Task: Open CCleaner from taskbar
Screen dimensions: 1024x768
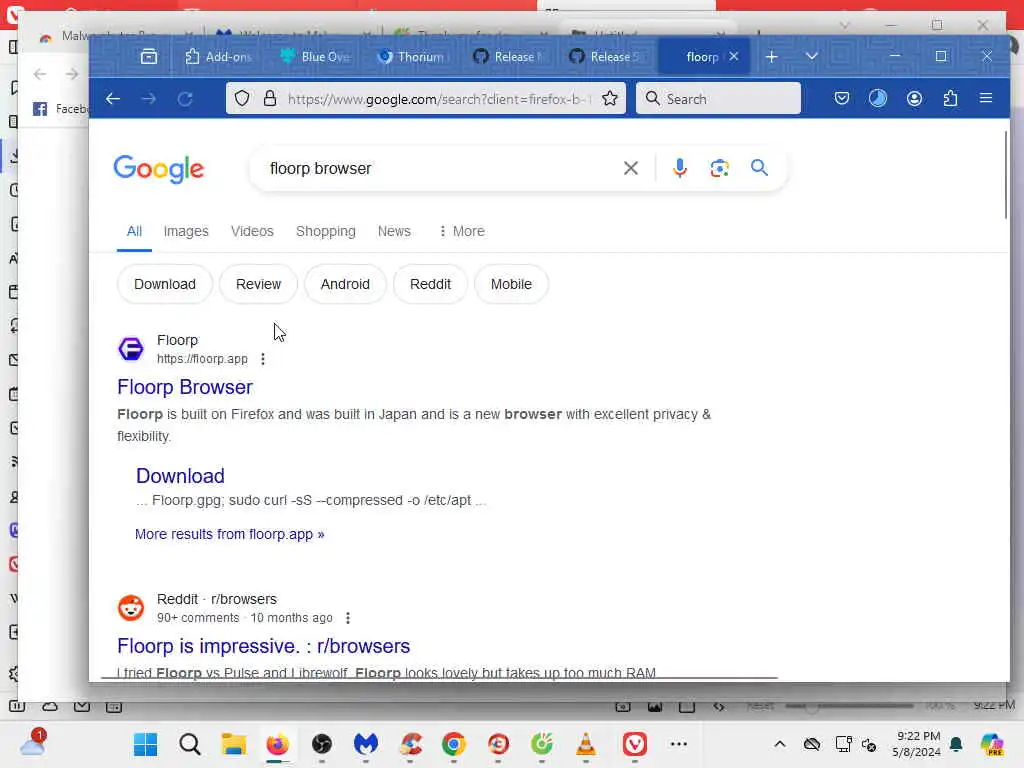Action: pyautogui.click(x=410, y=744)
